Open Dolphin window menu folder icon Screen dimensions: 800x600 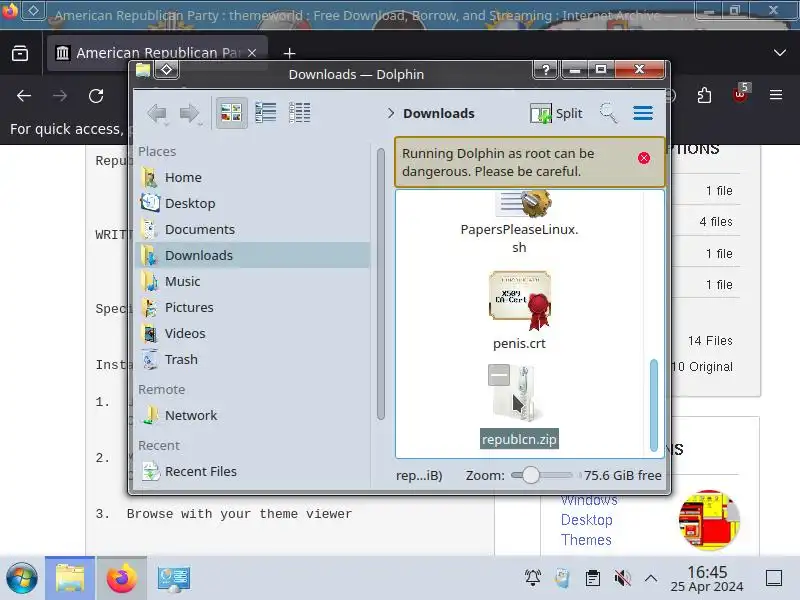tap(143, 70)
